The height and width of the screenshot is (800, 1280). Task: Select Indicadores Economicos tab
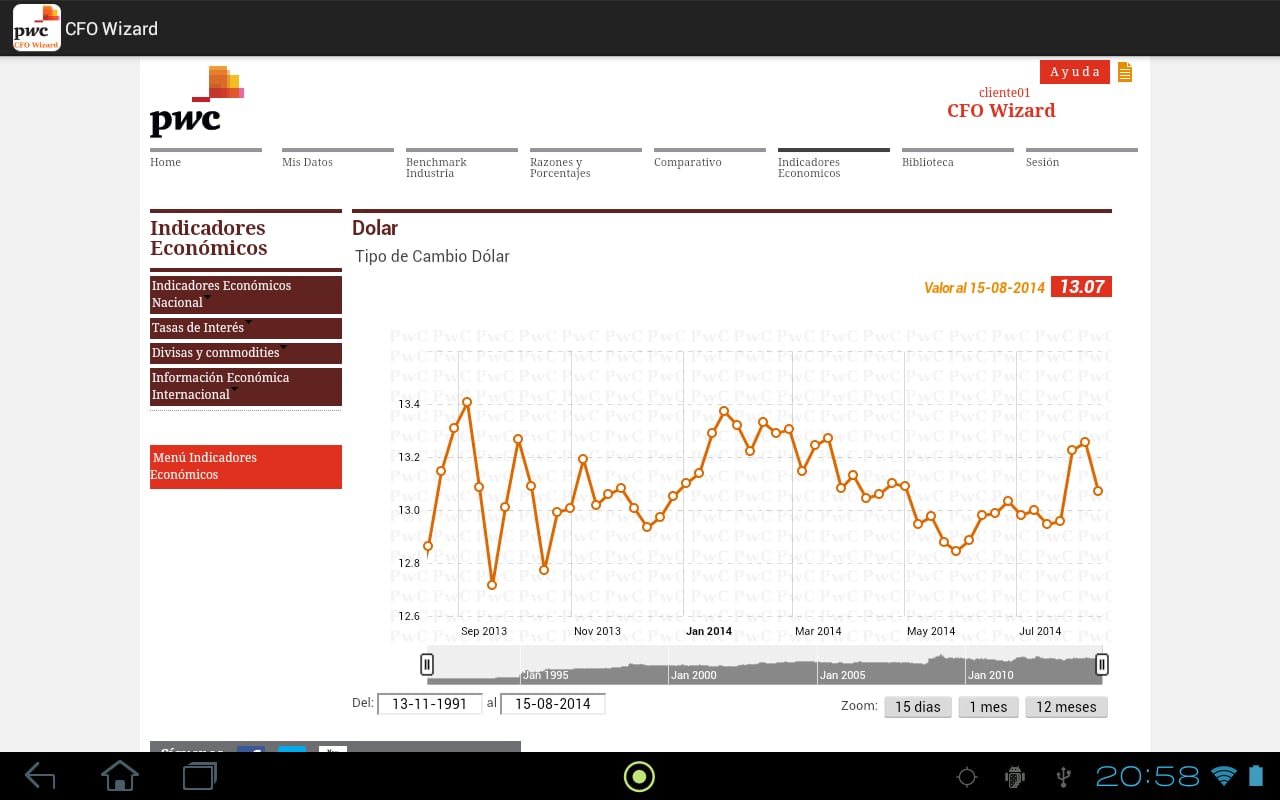tap(834, 166)
